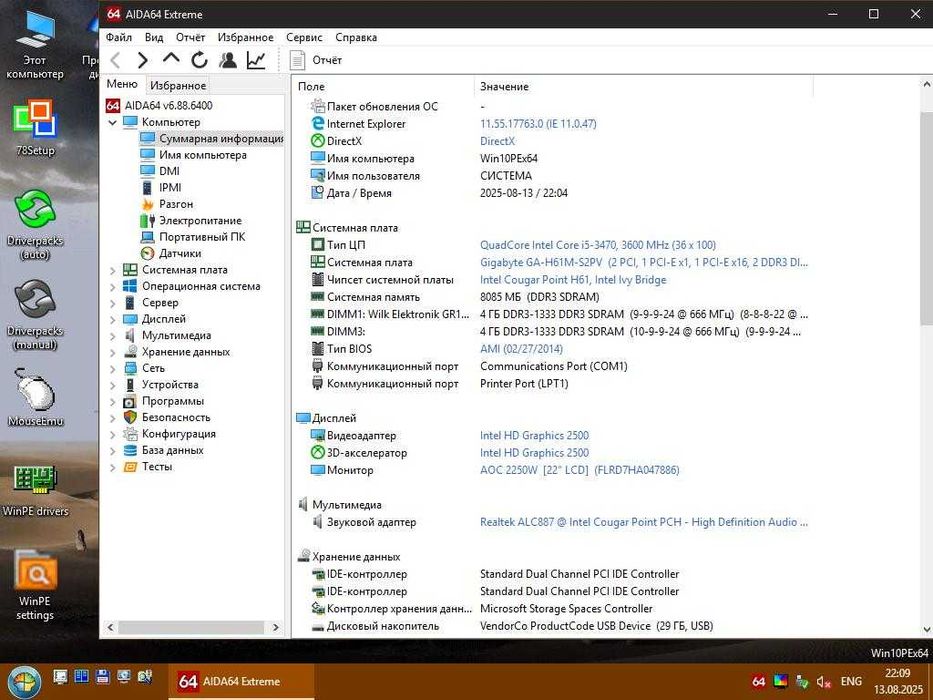Screen dimensions: 933x700
Task: Switch to the Избранное tab in the left panel
Action: [x=178, y=85]
